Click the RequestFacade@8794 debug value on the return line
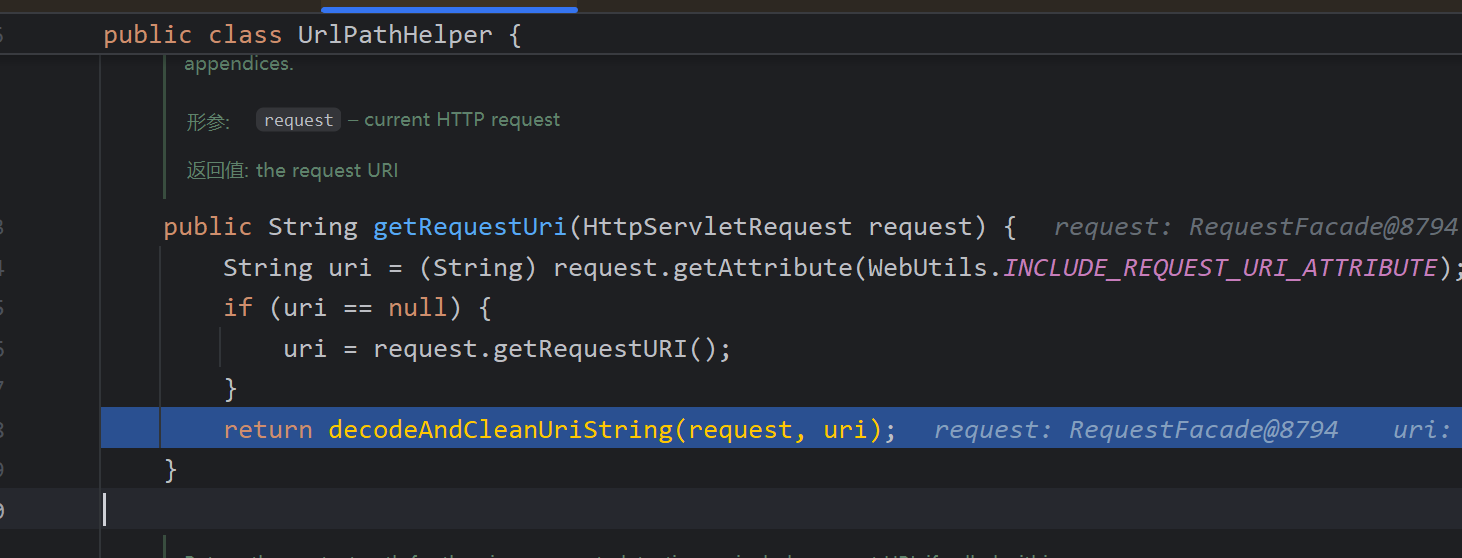The image size is (1462, 558). tap(1204, 430)
